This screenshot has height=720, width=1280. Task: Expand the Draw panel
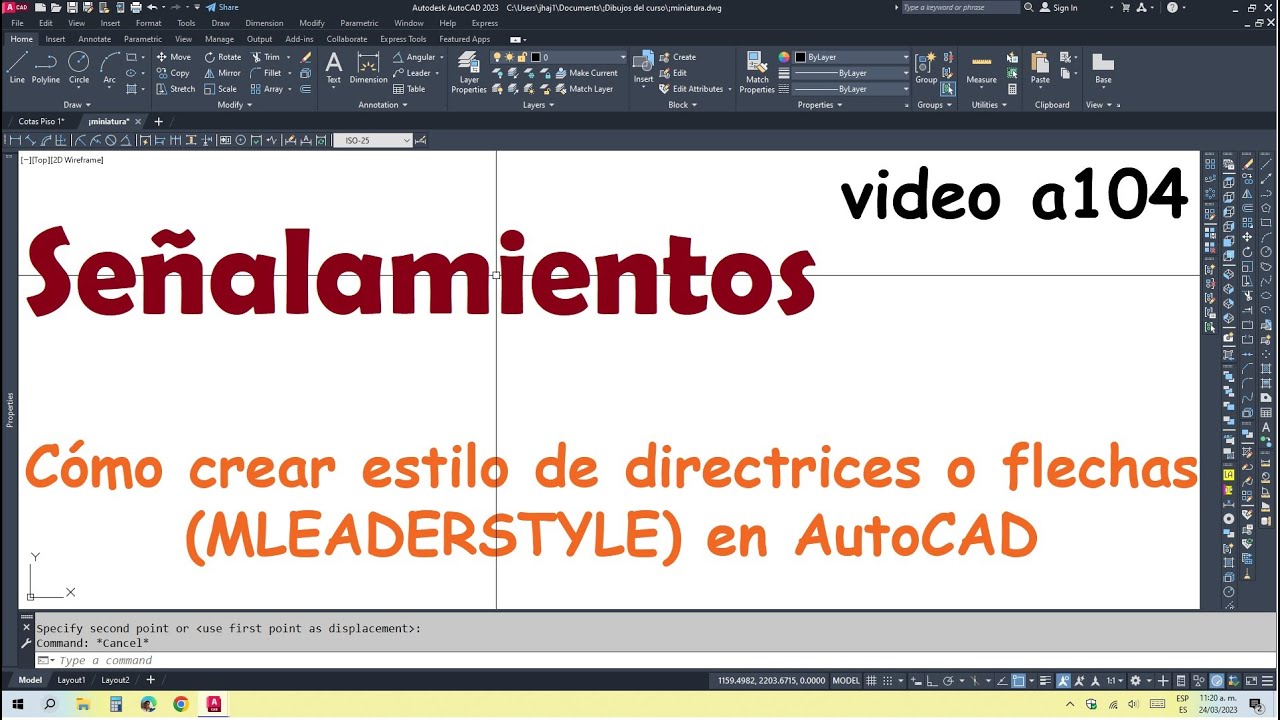(x=77, y=105)
